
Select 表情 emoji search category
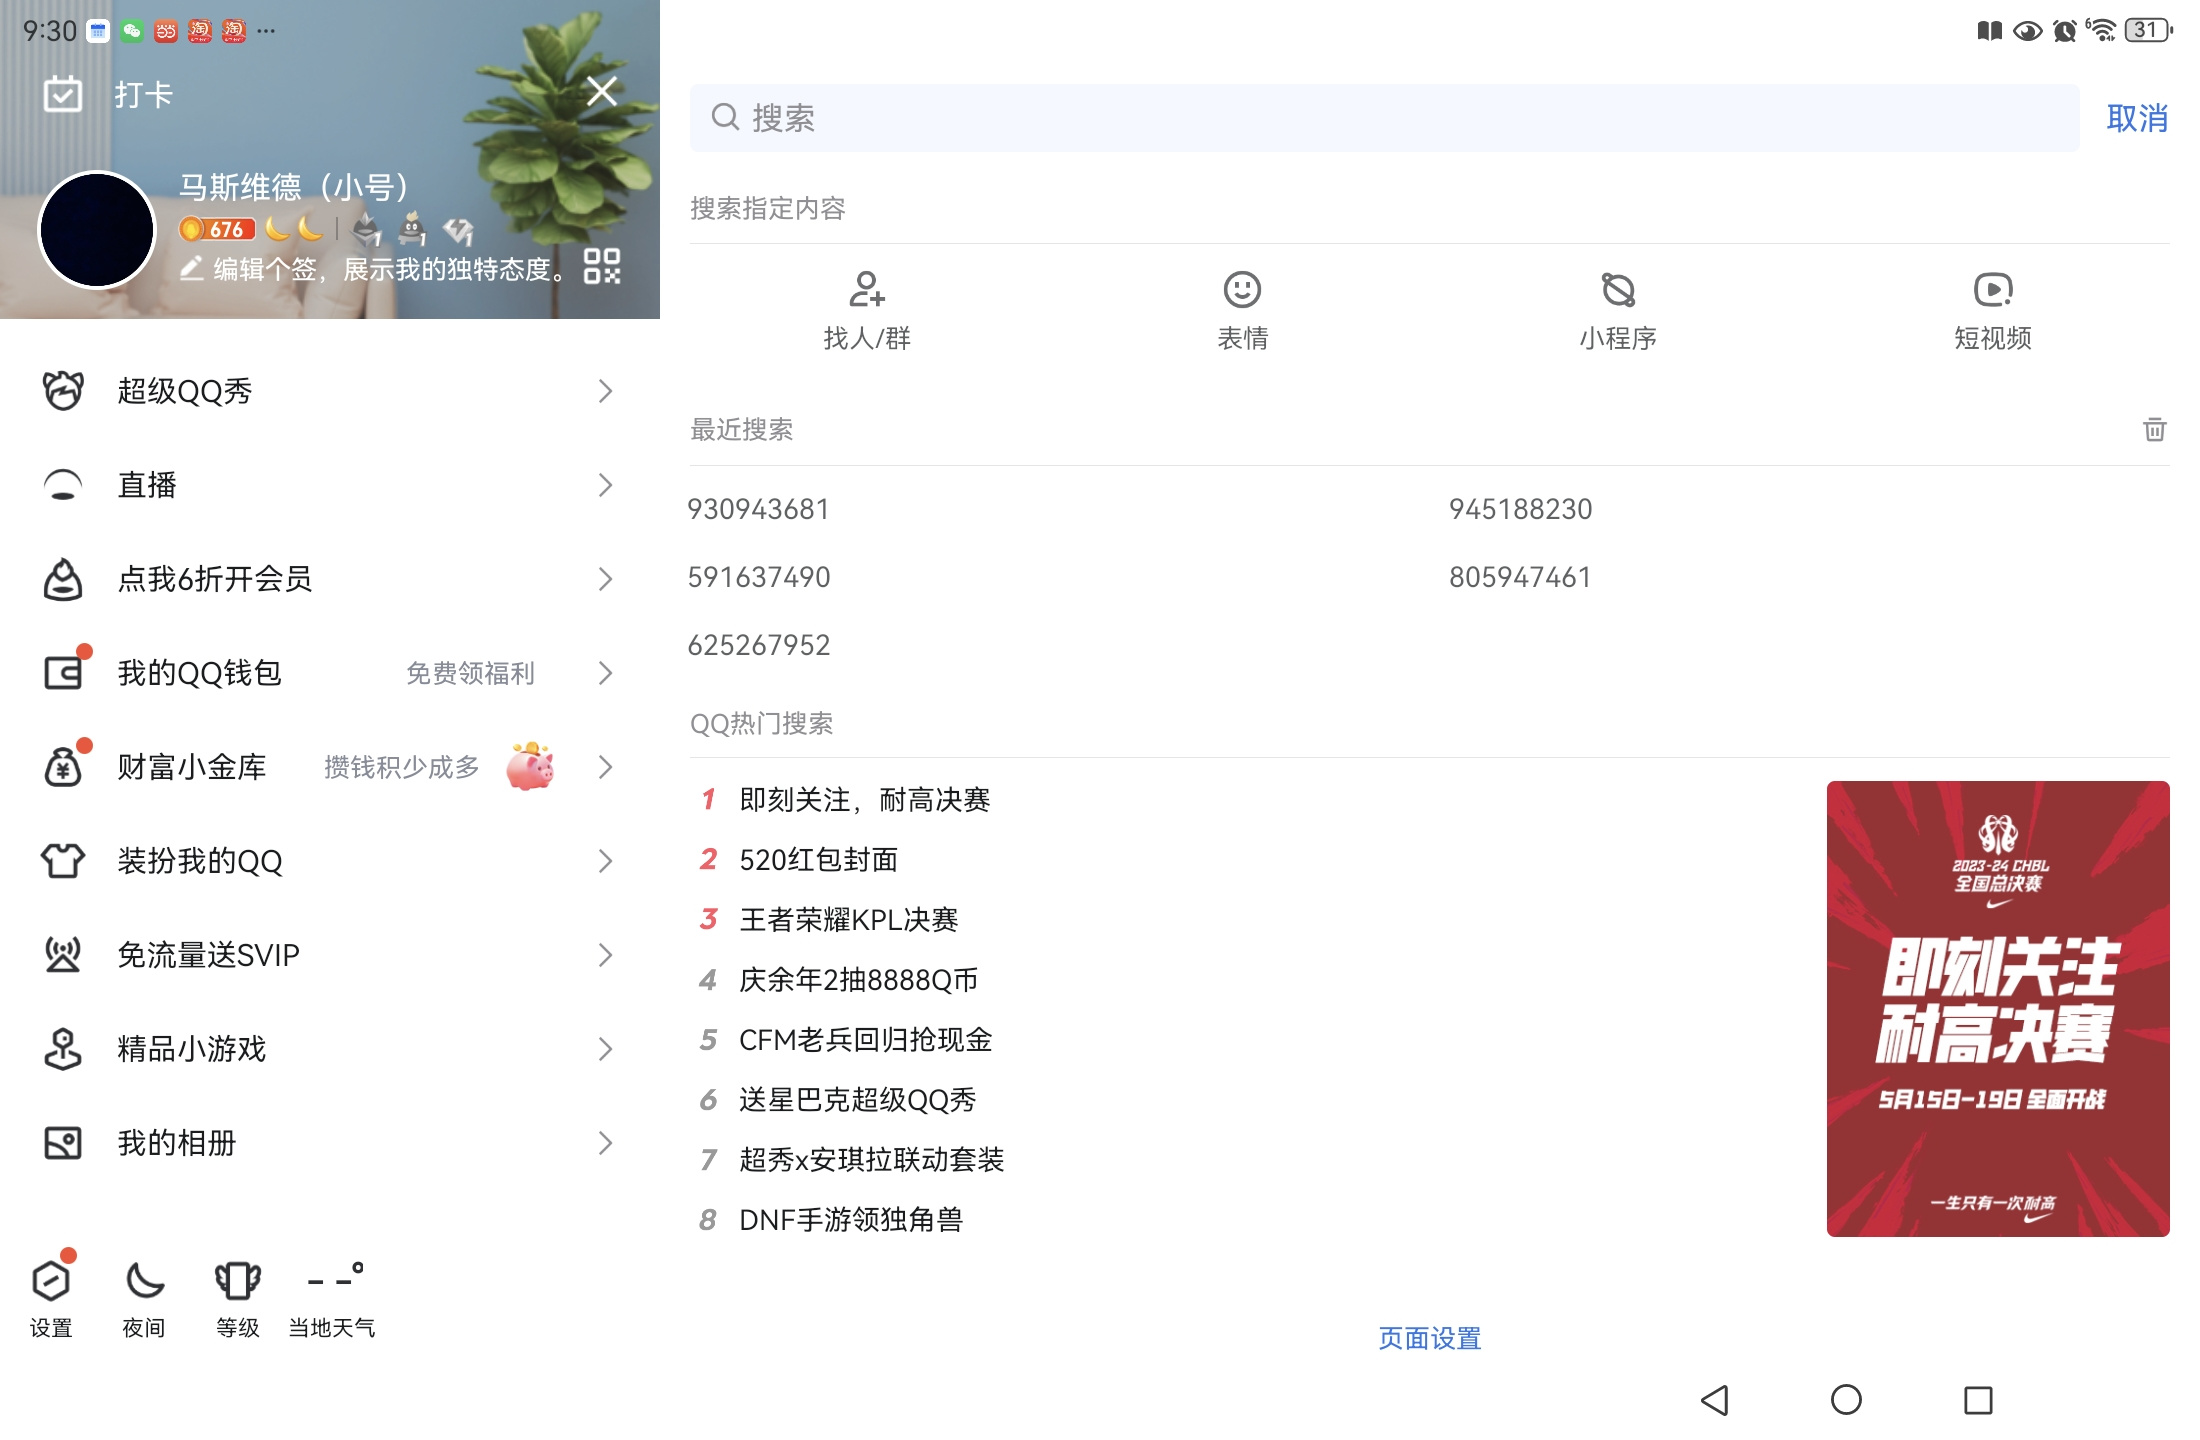pyautogui.click(x=1242, y=311)
